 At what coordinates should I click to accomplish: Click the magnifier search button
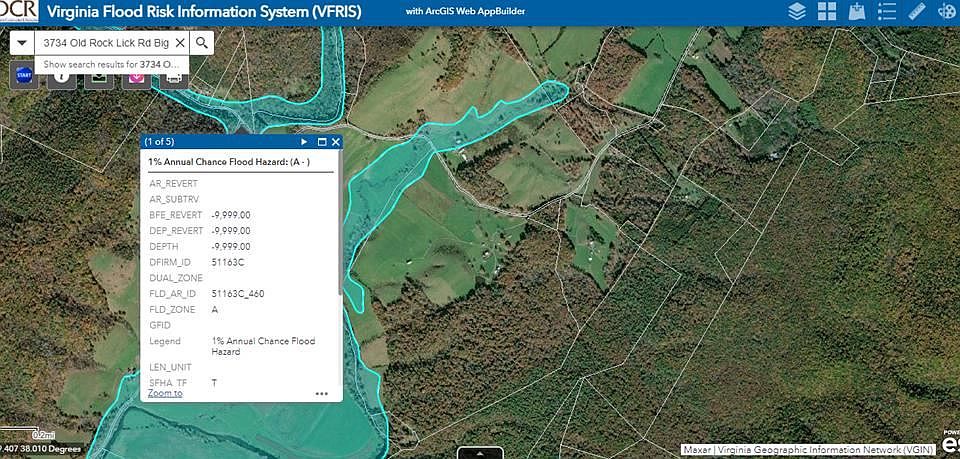tap(201, 43)
